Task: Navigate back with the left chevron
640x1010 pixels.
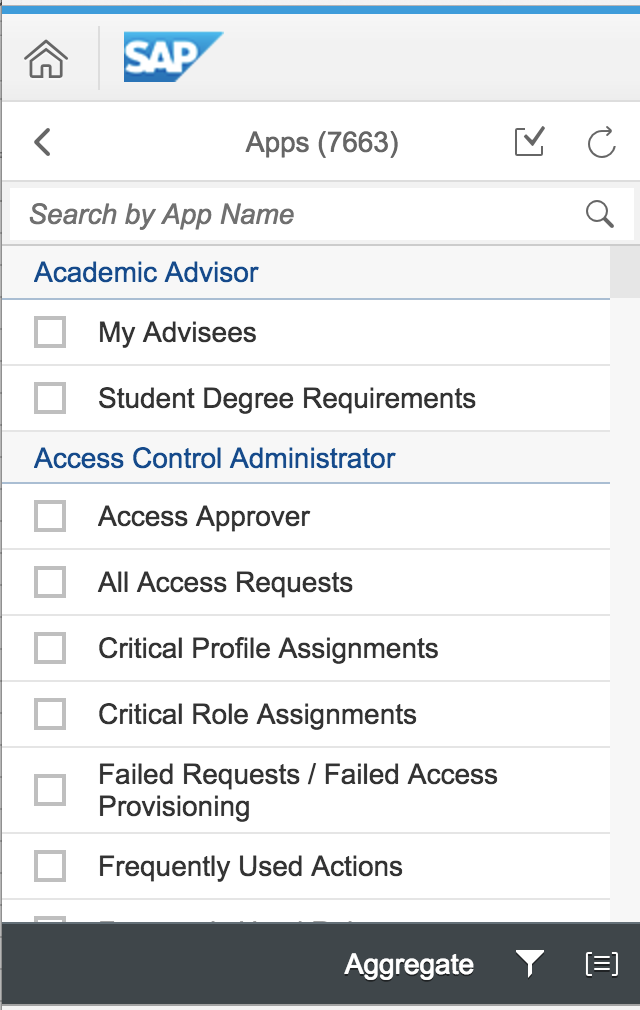Action: point(42,142)
